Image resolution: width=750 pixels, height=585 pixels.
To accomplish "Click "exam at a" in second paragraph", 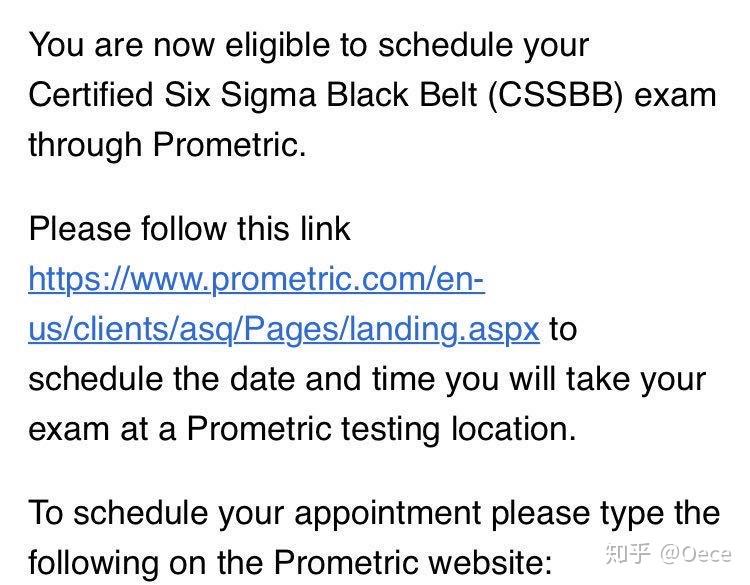I will (x=103, y=429).
